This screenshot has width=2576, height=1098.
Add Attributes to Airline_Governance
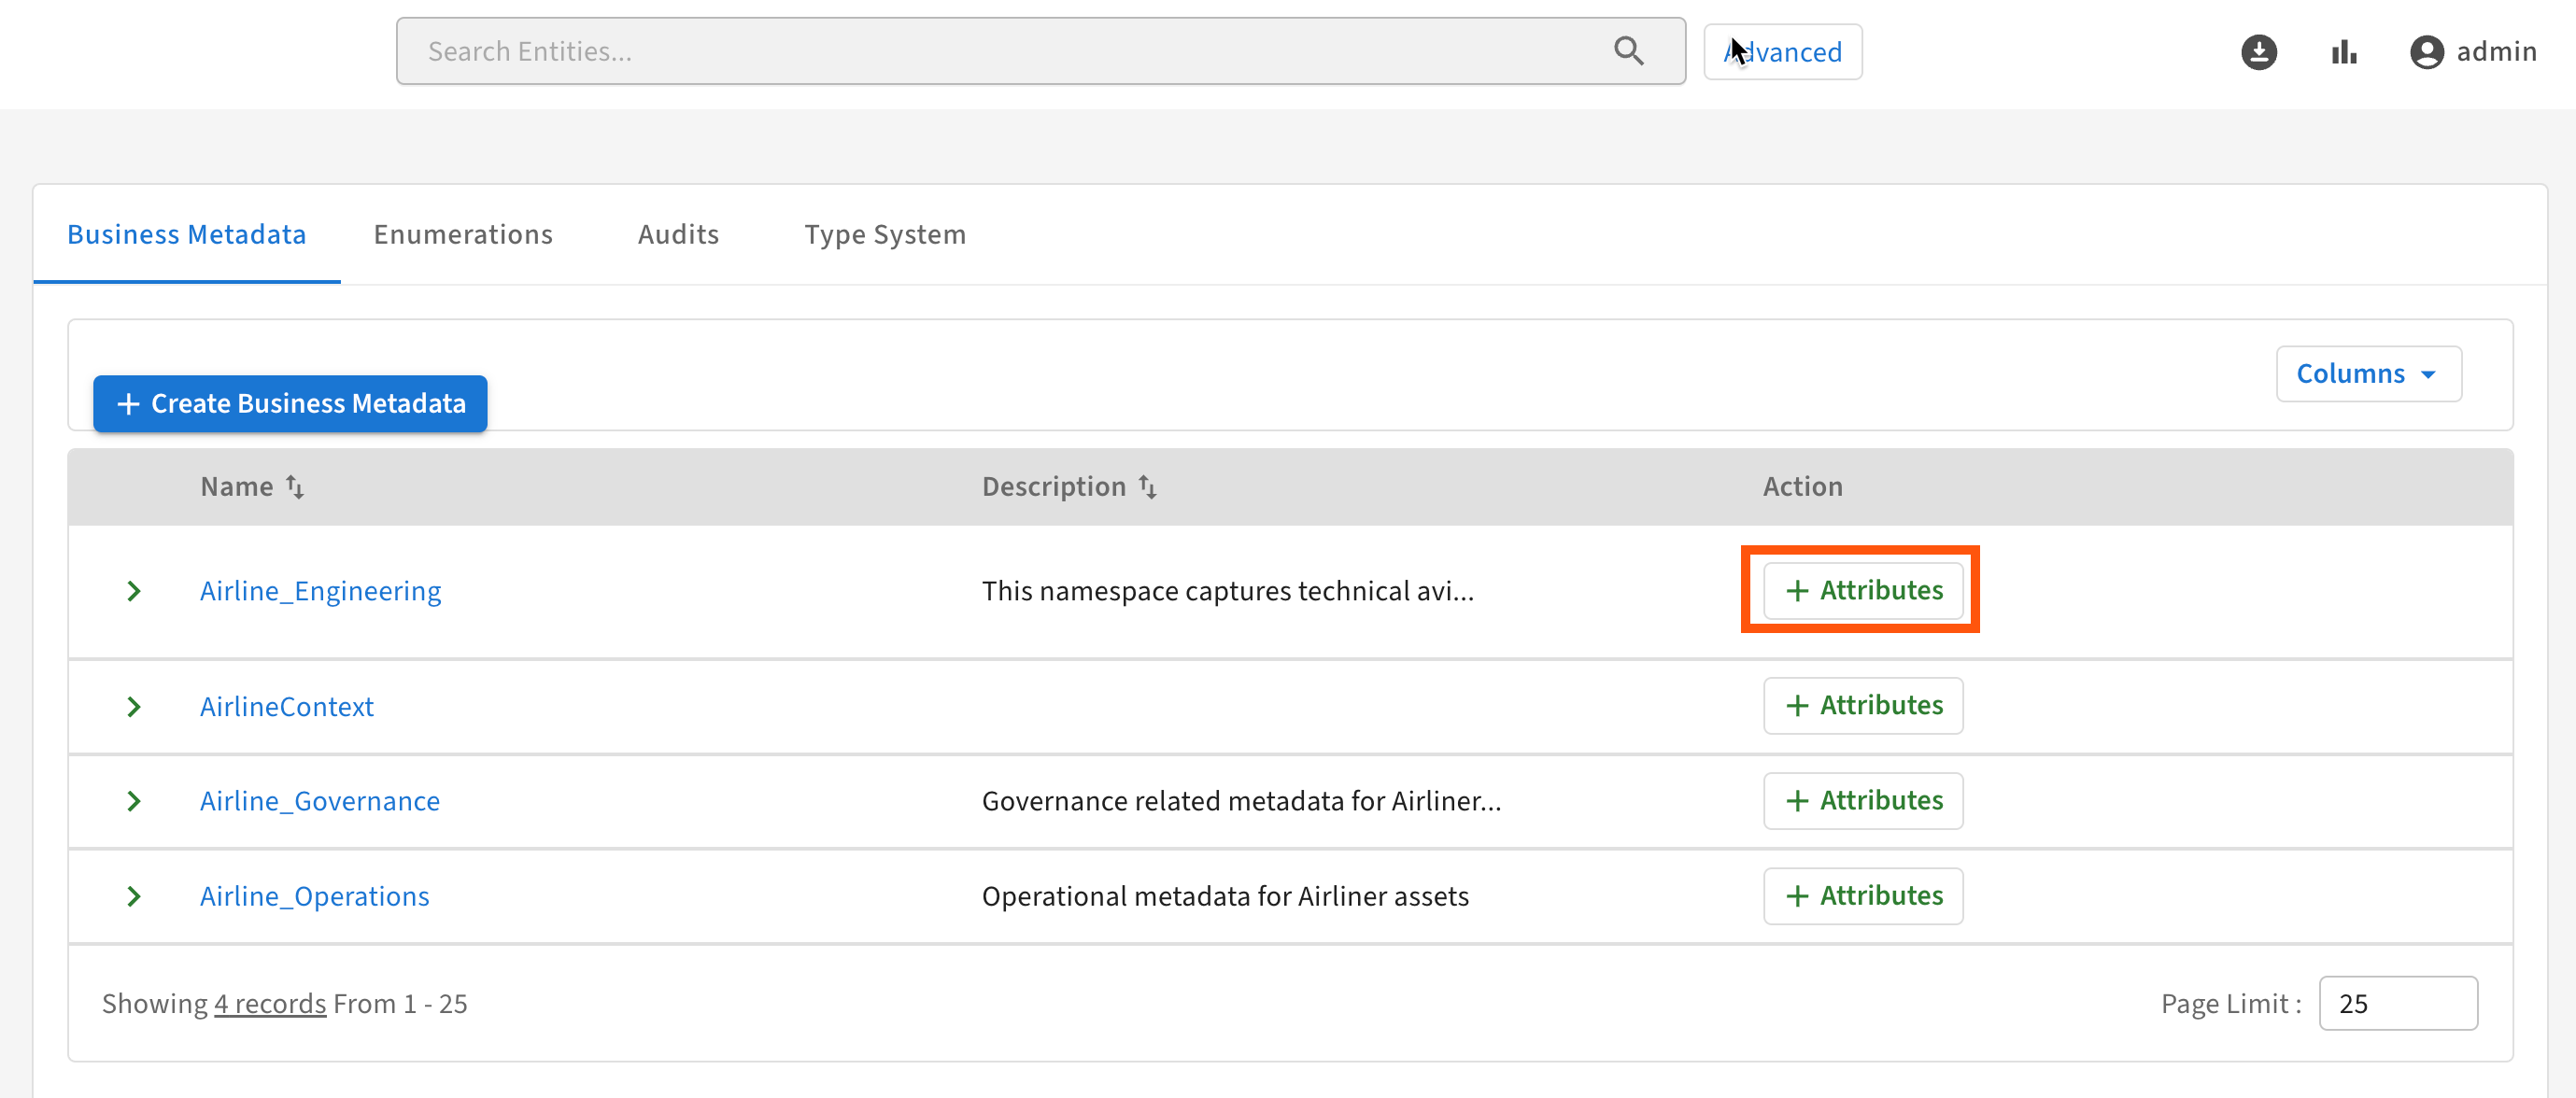point(1862,801)
